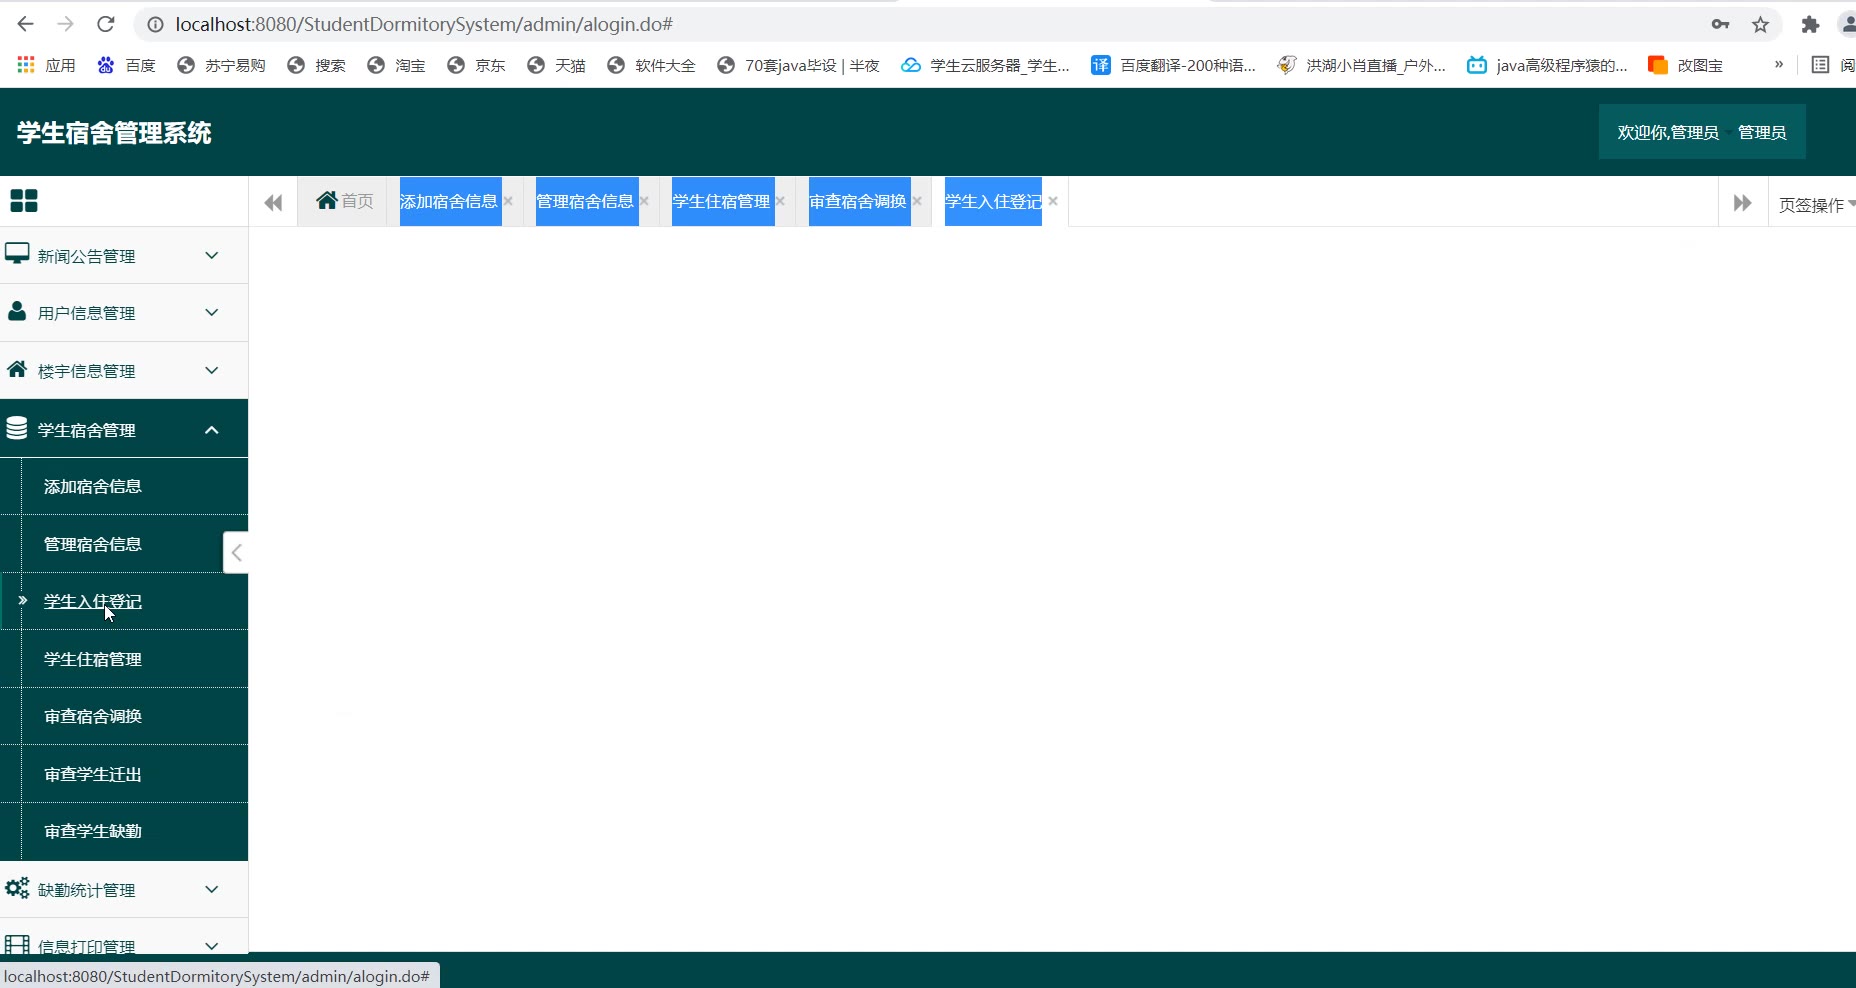The width and height of the screenshot is (1856, 988).
Task: Collapse the 学生宿舍管理 chevron
Action: 212,430
